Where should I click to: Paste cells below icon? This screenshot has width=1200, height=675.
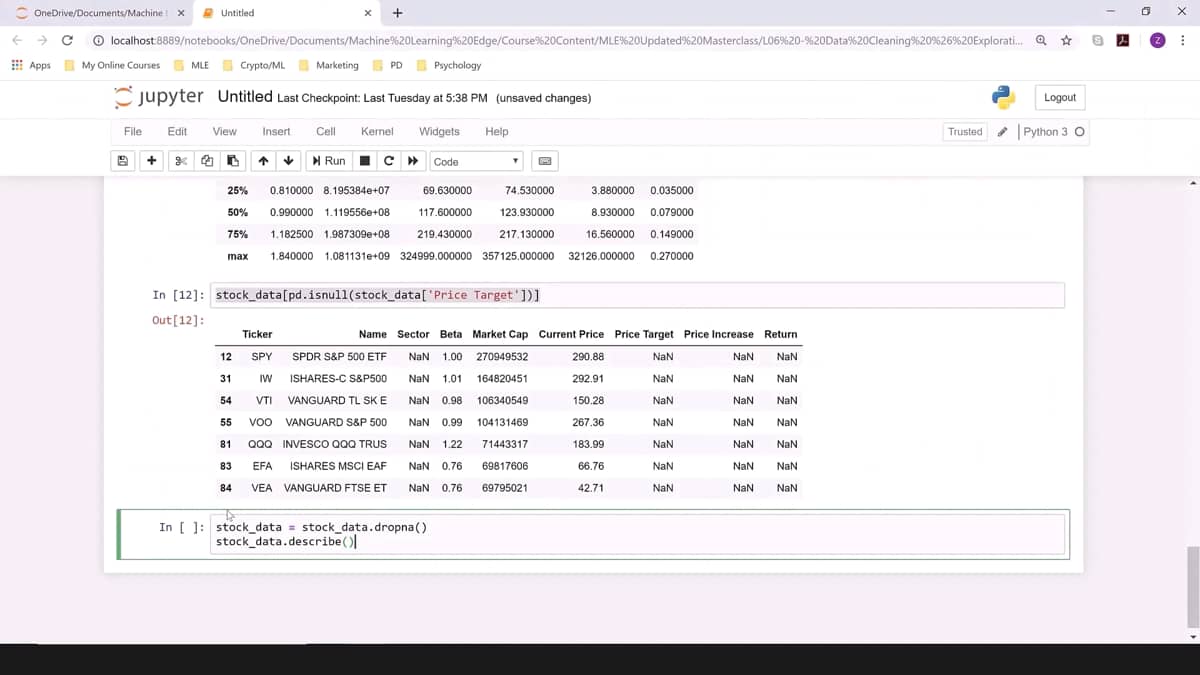tap(232, 161)
